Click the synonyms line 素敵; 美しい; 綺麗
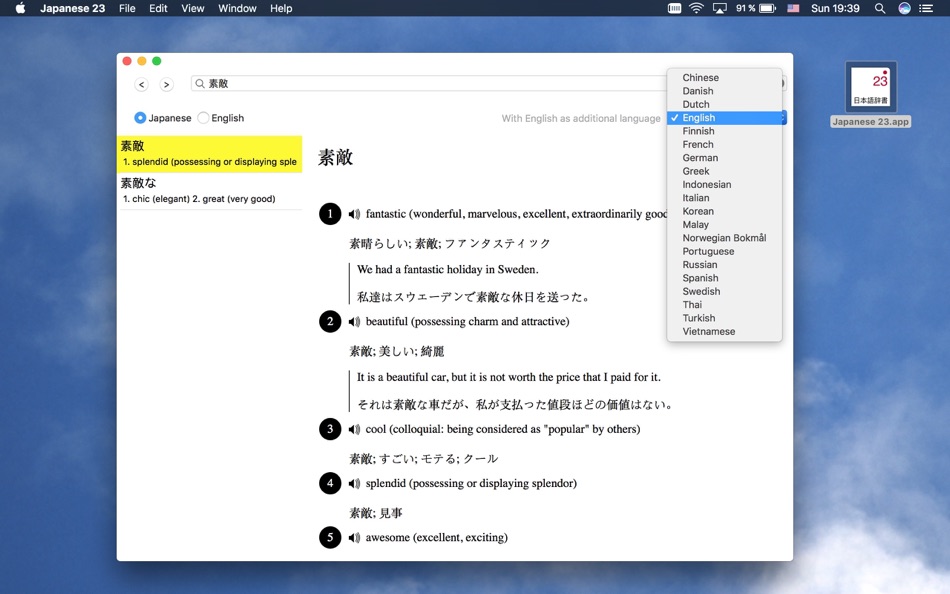The width and height of the screenshot is (950, 594). (397, 351)
